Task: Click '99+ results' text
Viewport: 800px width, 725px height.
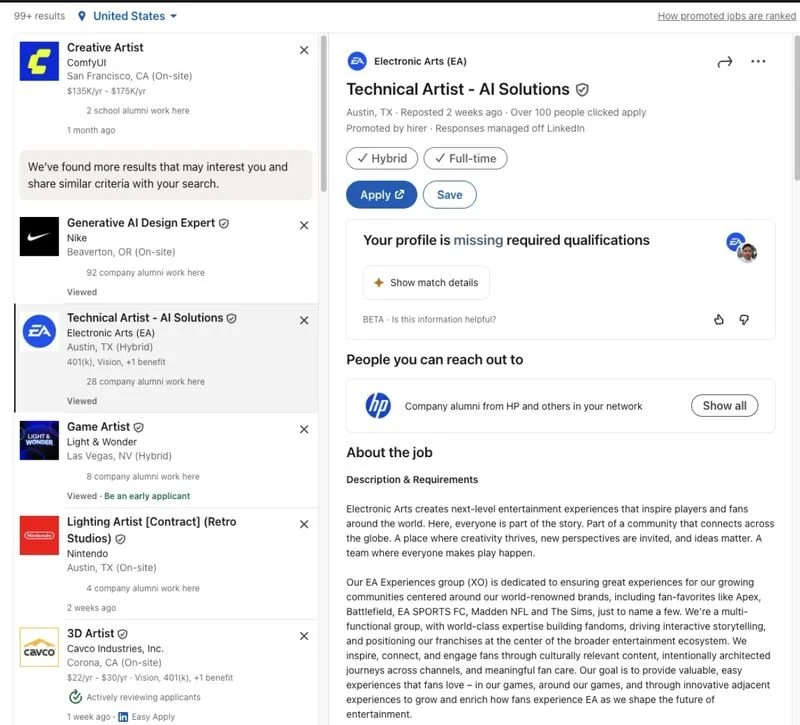Action: coord(39,16)
